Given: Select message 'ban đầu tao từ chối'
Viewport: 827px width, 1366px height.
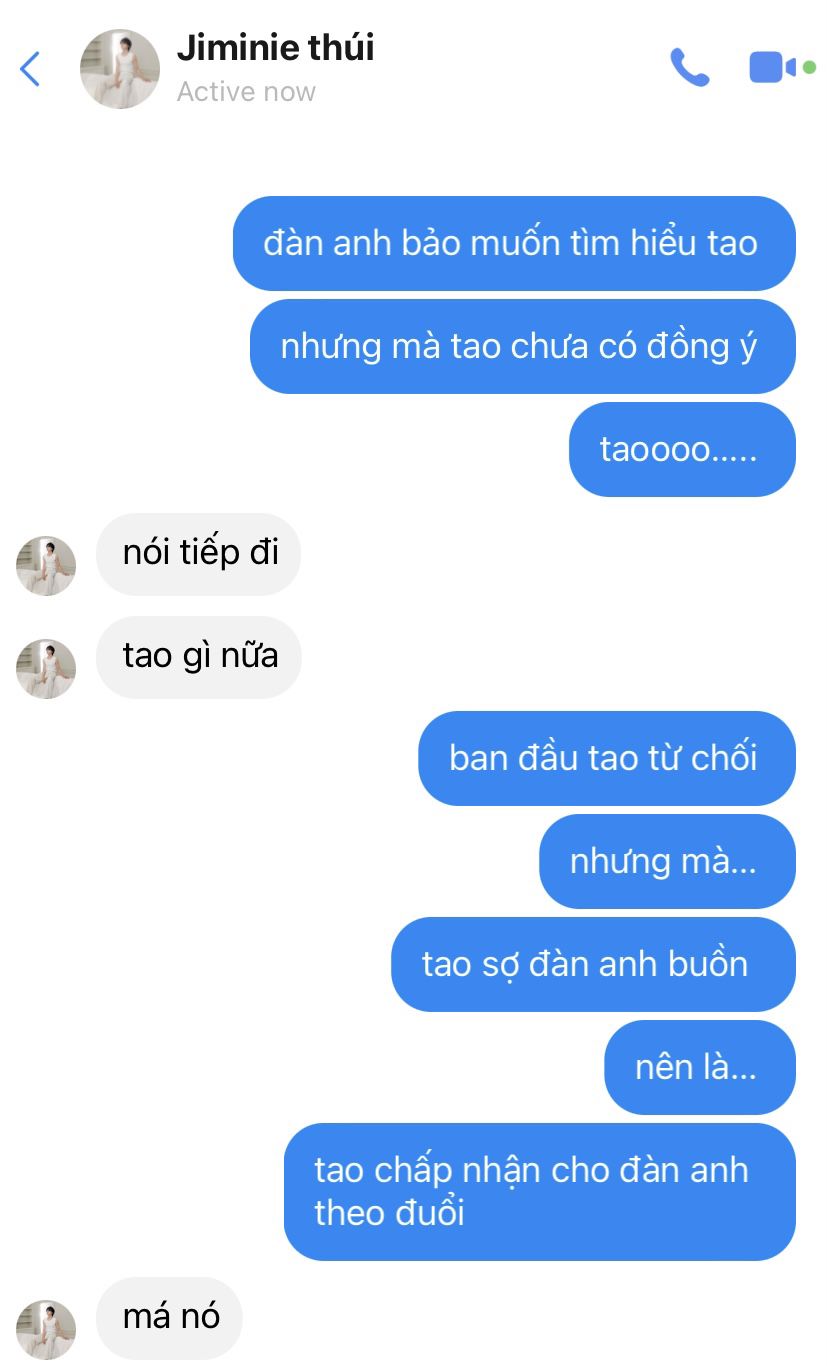Looking at the screenshot, I should pos(607,758).
